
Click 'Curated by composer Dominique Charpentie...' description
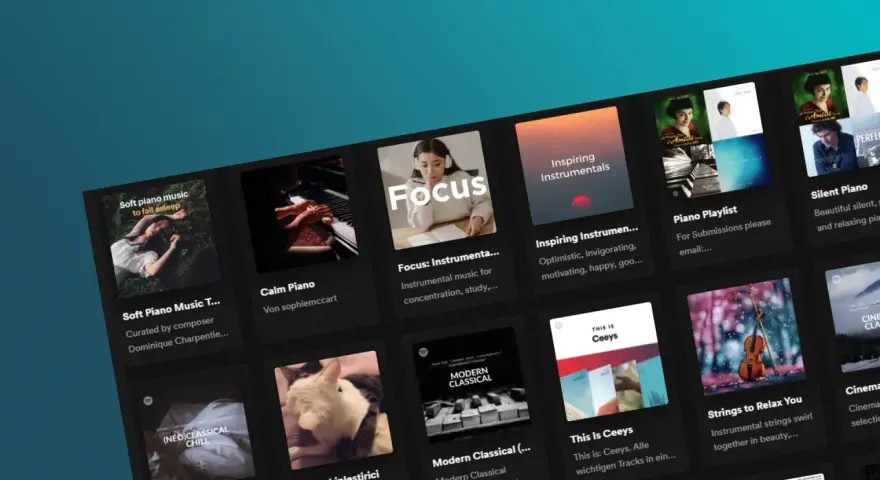[177, 335]
